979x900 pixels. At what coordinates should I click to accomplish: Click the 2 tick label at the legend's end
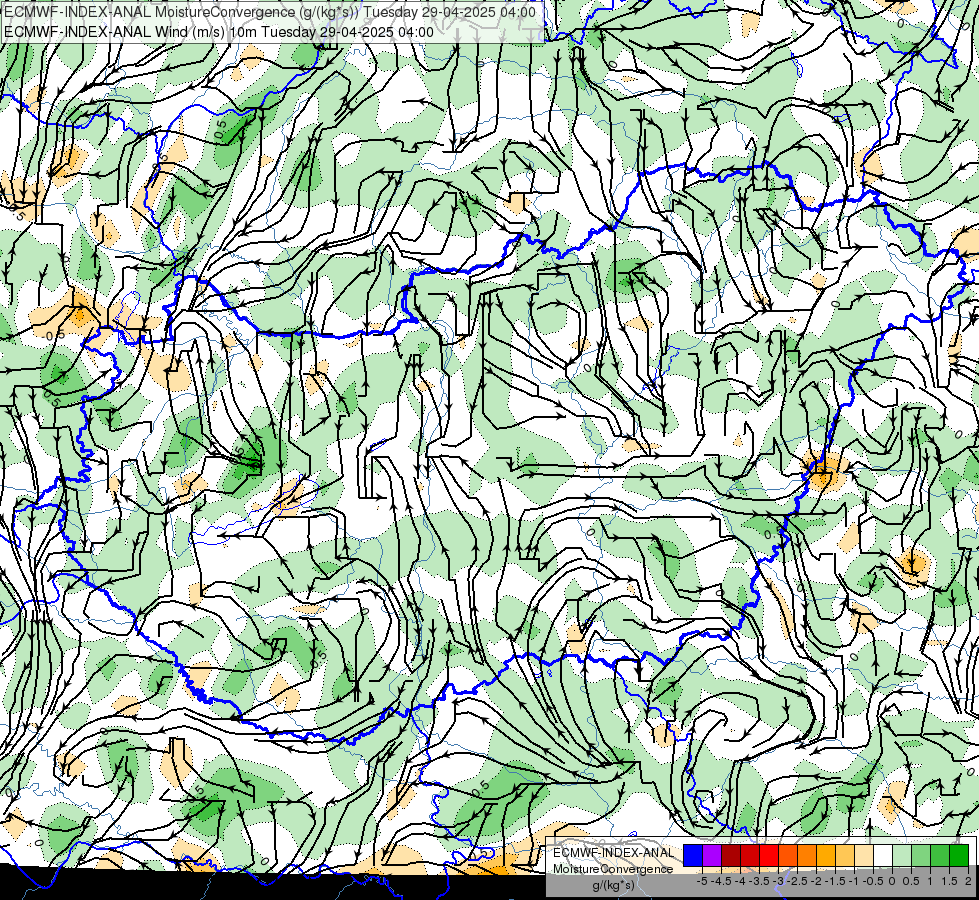[968, 881]
